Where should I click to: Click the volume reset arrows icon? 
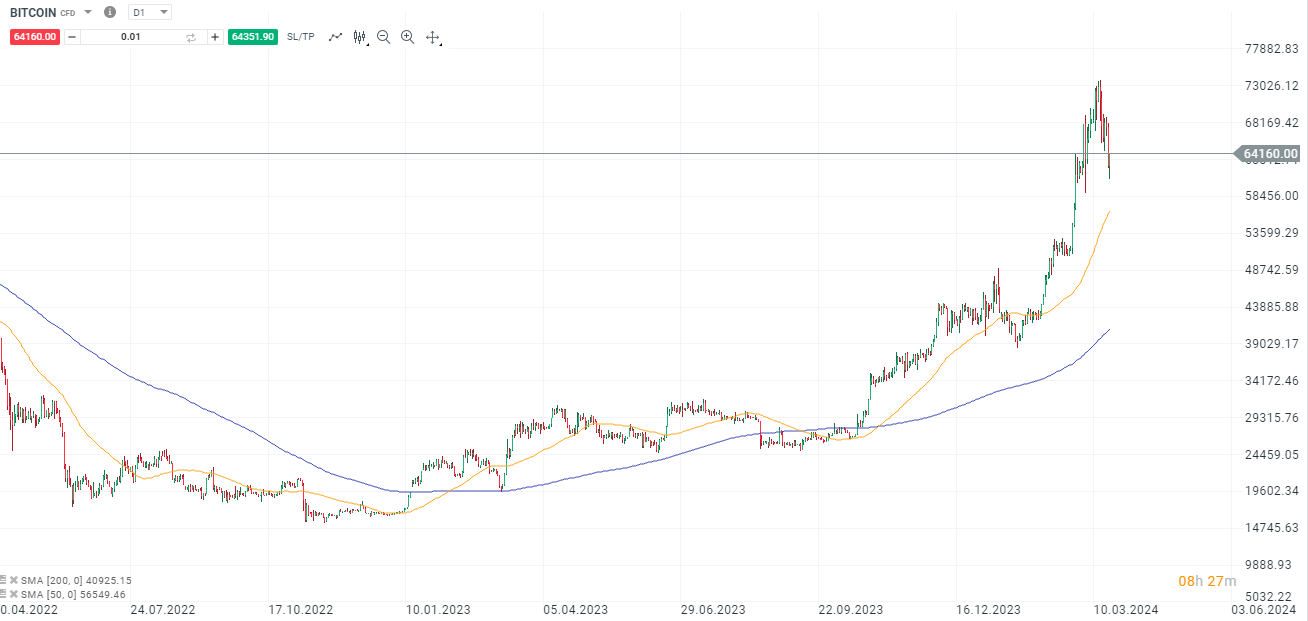[191, 37]
